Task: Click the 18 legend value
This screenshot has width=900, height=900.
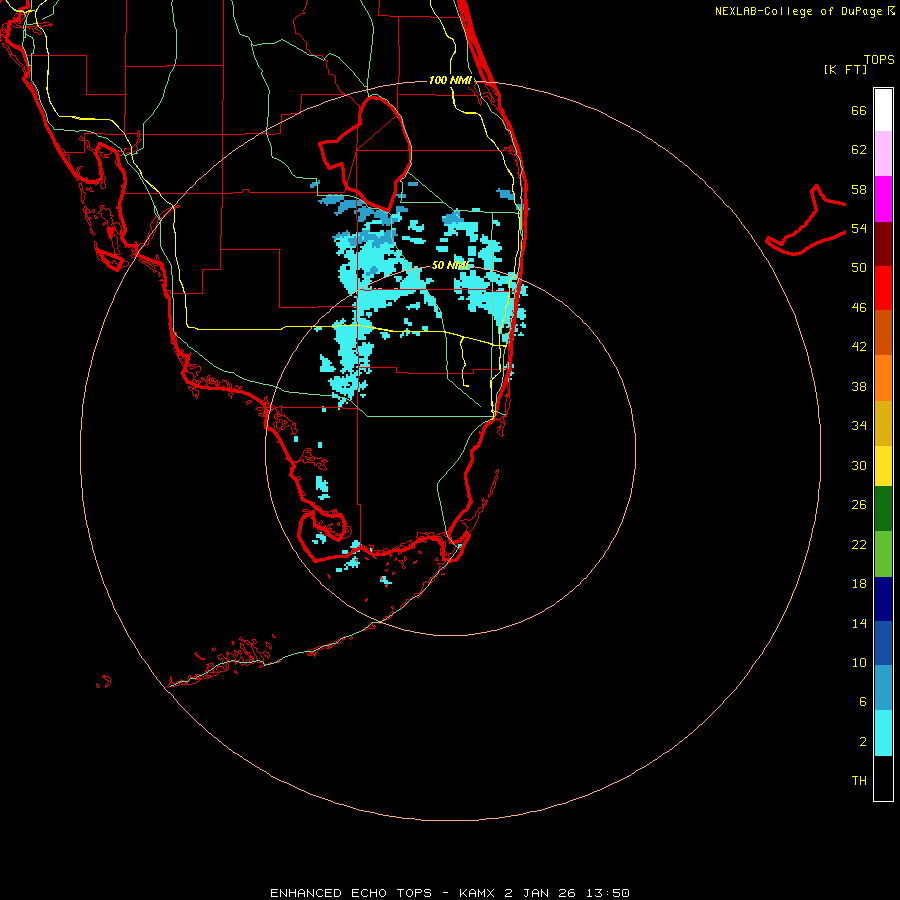Action: (859, 584)
